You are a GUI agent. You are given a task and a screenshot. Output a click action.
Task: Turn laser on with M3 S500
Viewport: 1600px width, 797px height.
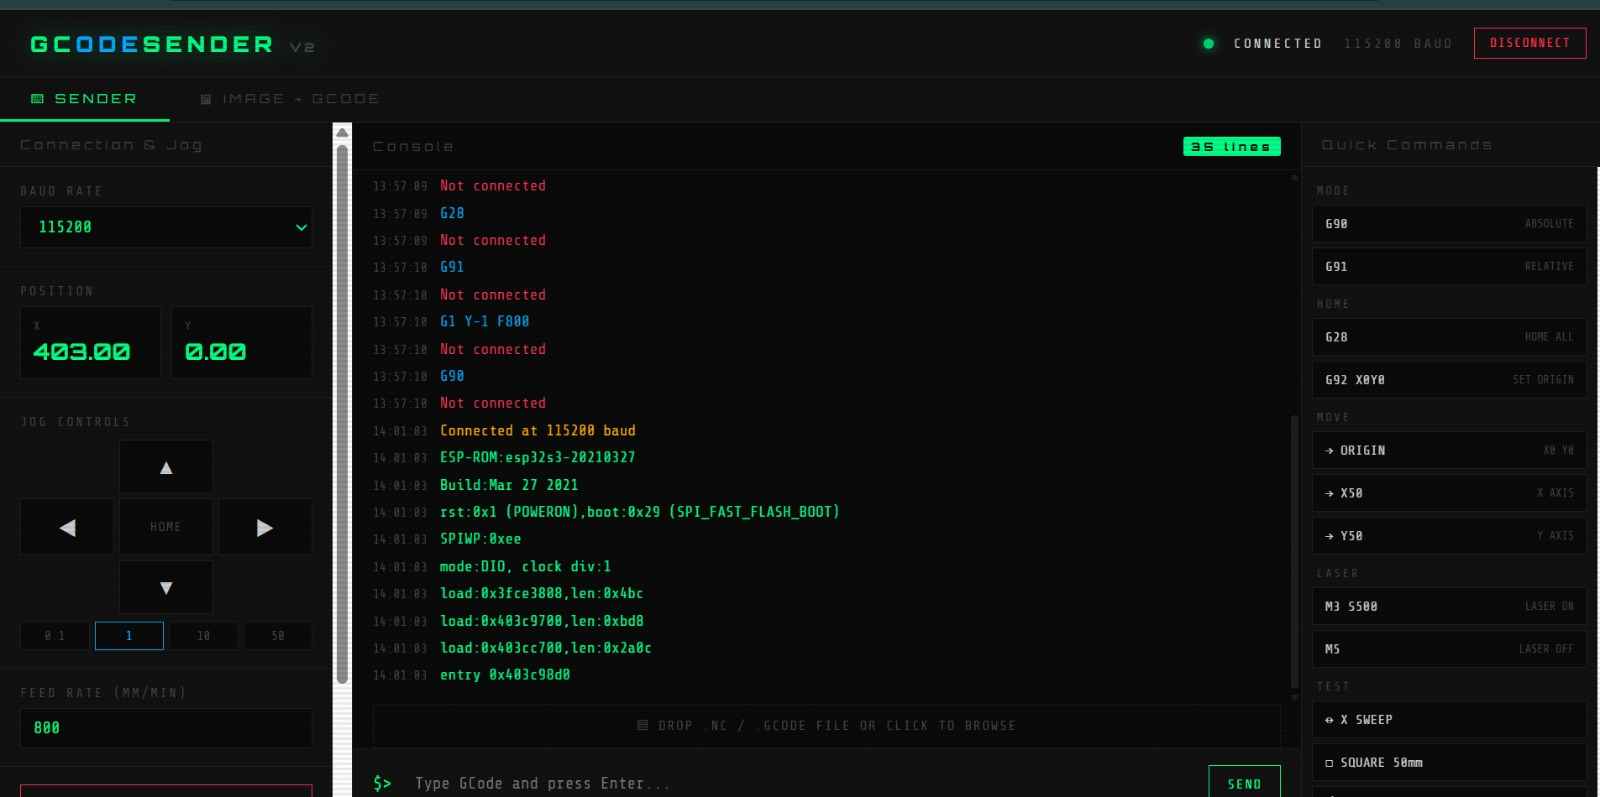1449,606
